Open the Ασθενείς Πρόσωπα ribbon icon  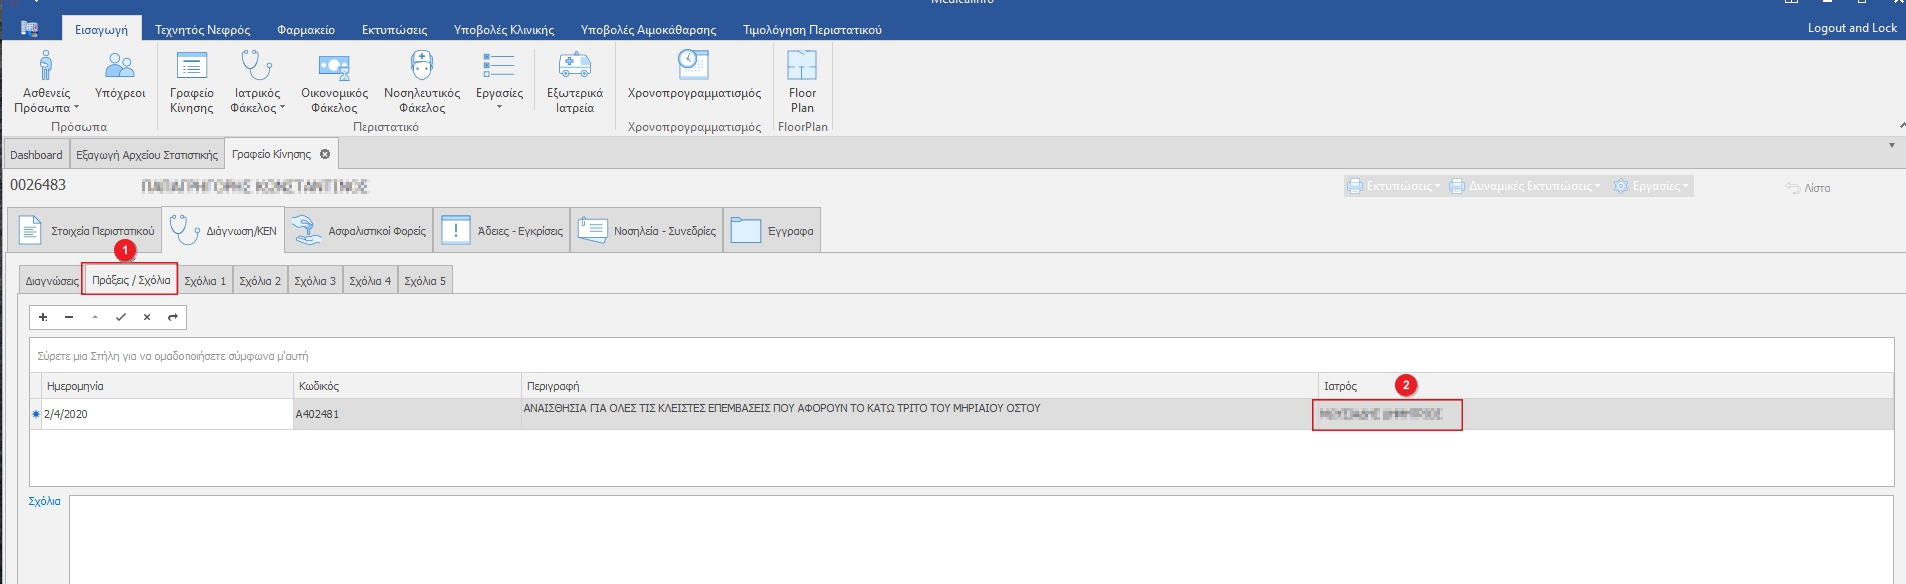(x=45, y=66)
